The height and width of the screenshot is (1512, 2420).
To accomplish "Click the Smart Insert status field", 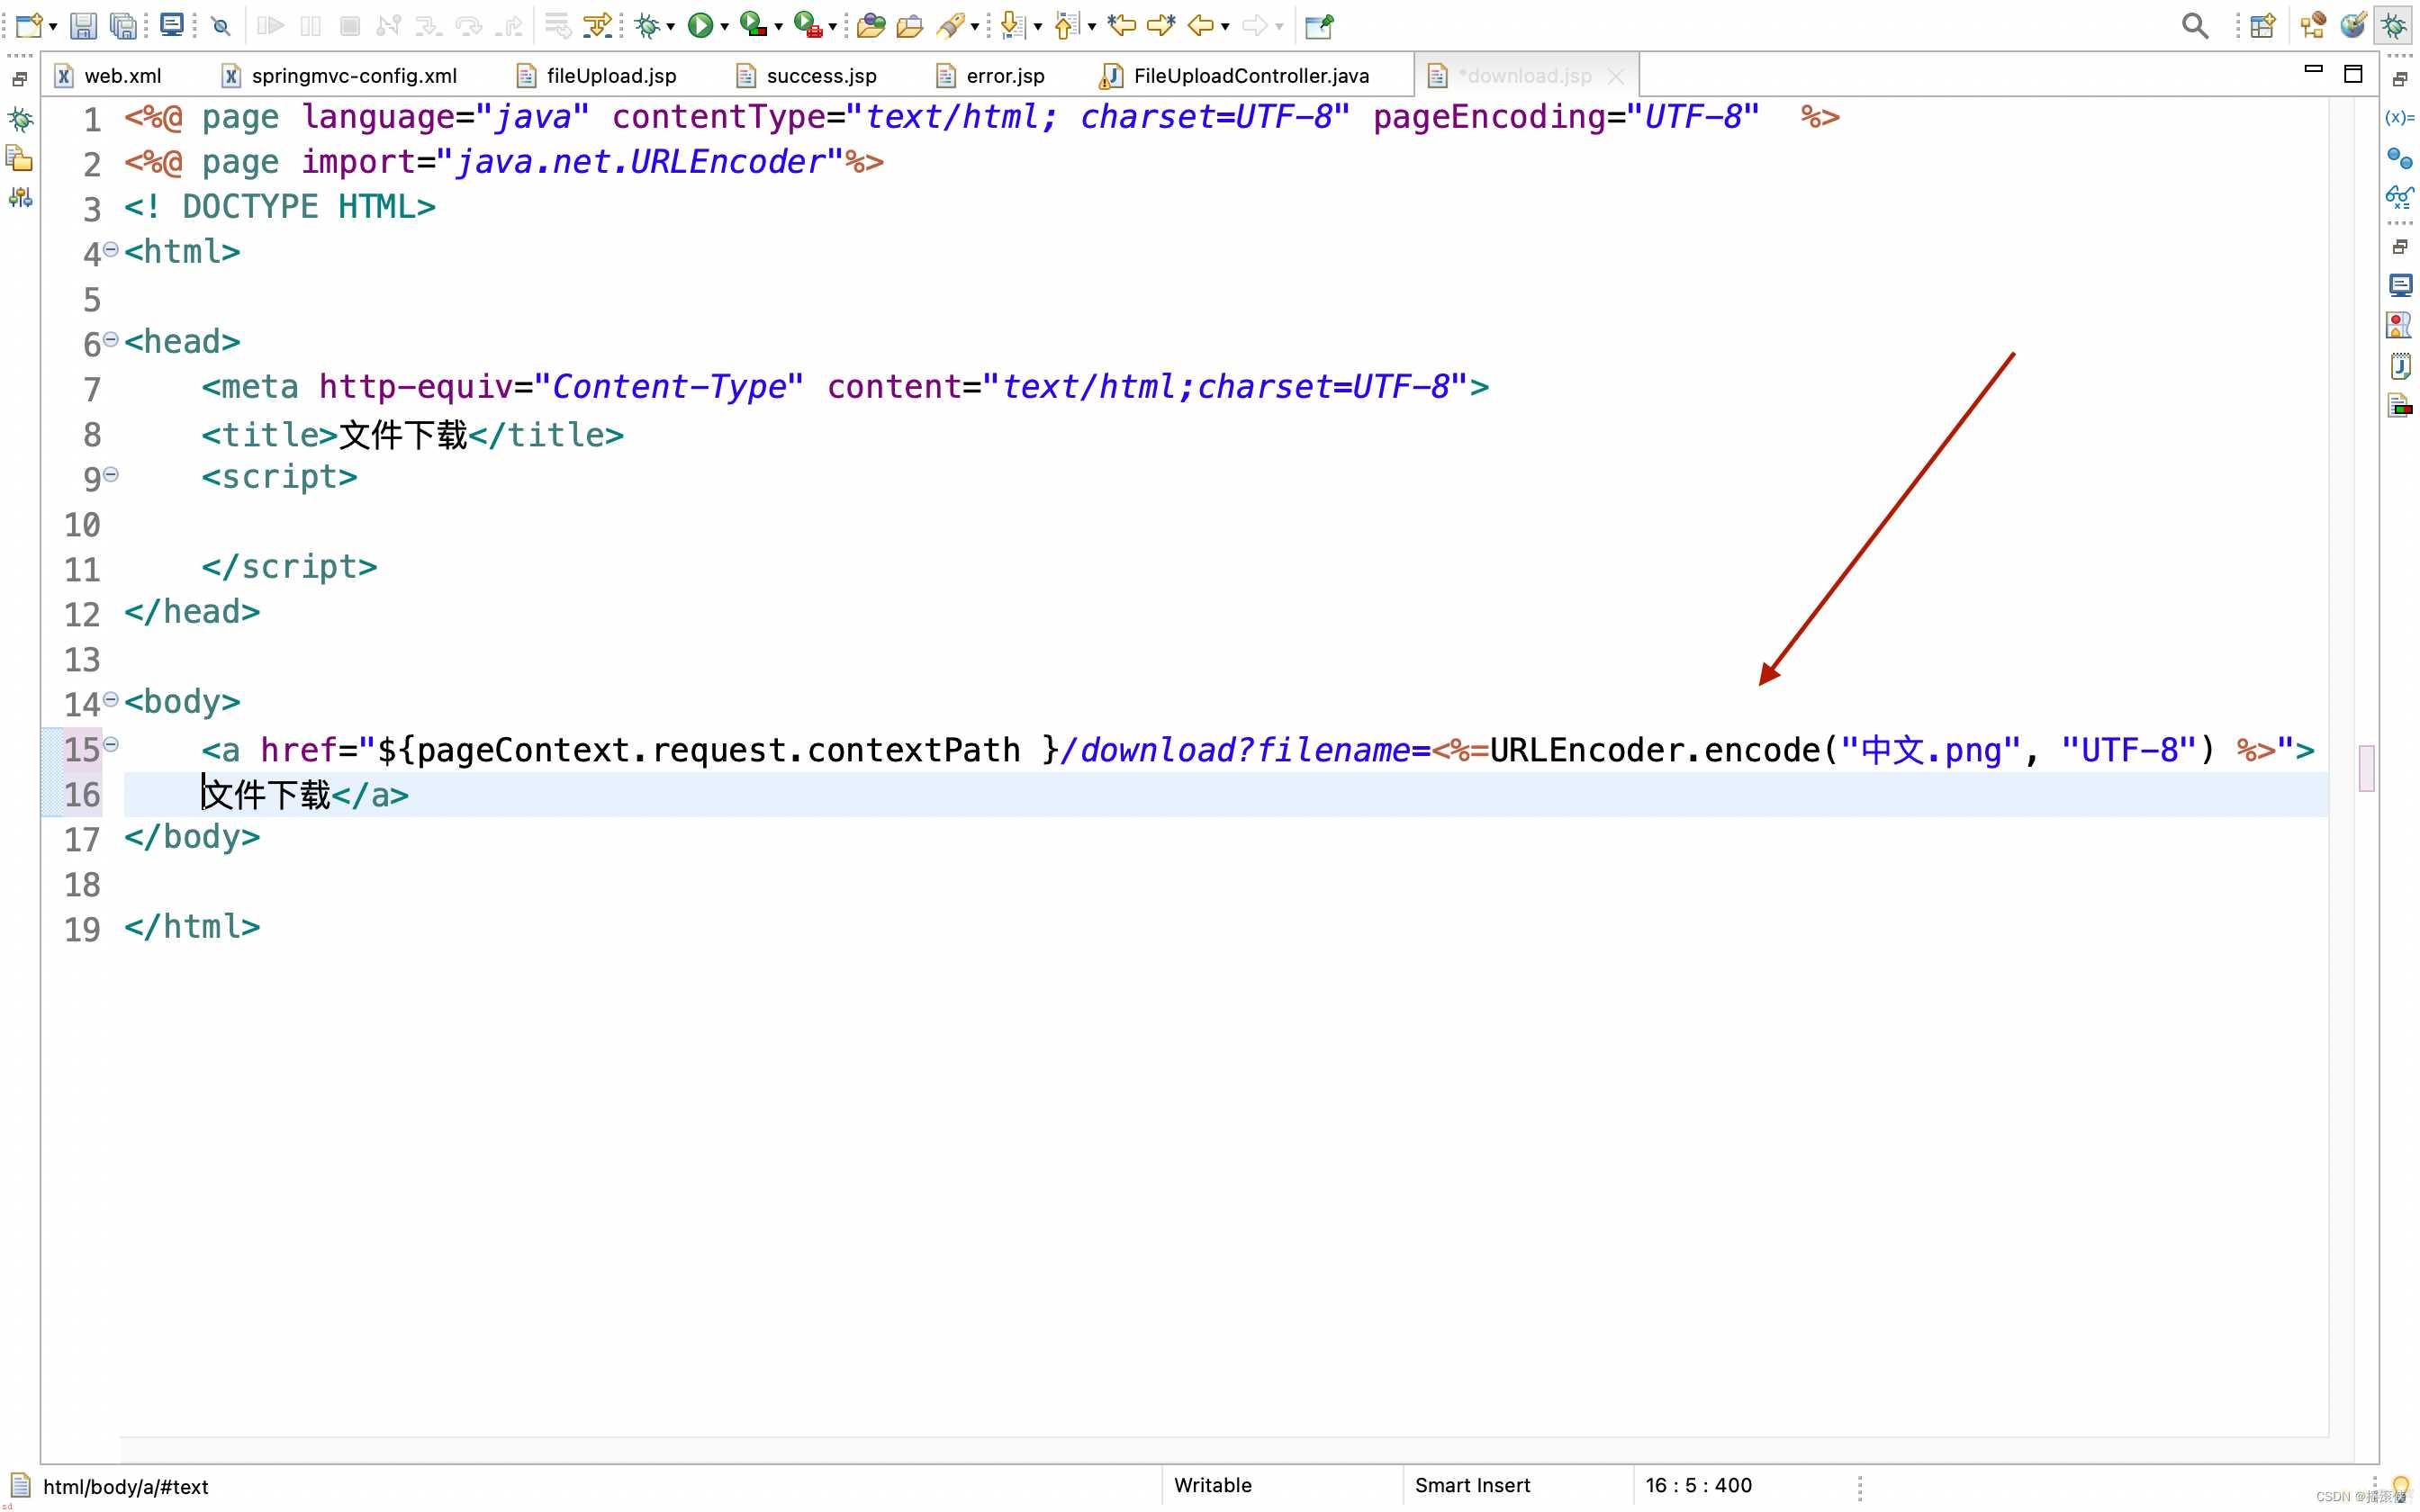I will coord(1473,1485).
